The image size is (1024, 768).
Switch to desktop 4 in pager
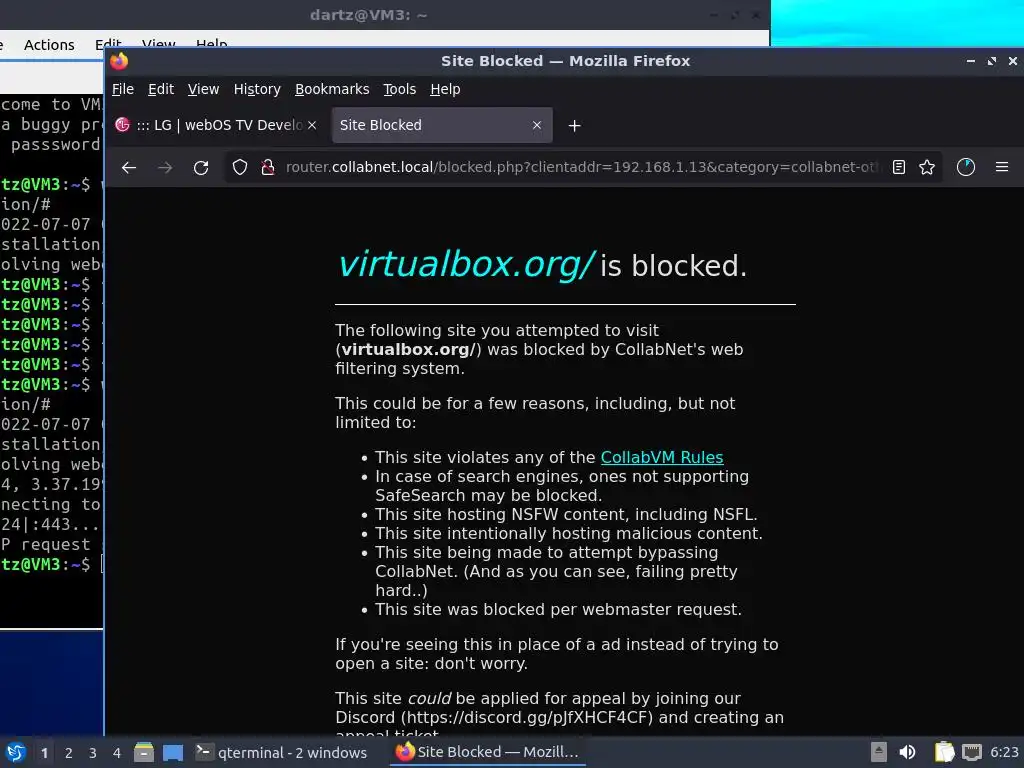(x=117, y=753)
